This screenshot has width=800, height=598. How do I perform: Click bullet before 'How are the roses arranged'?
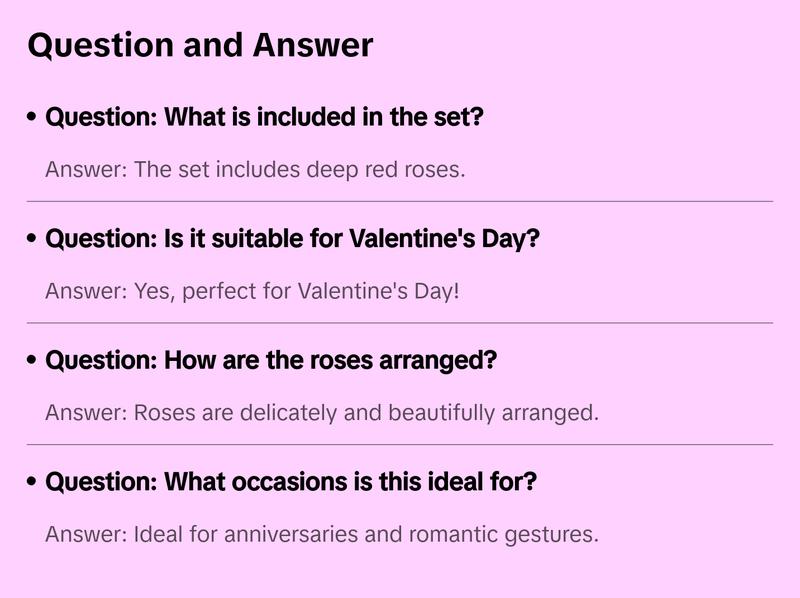[x=33, y=361]
